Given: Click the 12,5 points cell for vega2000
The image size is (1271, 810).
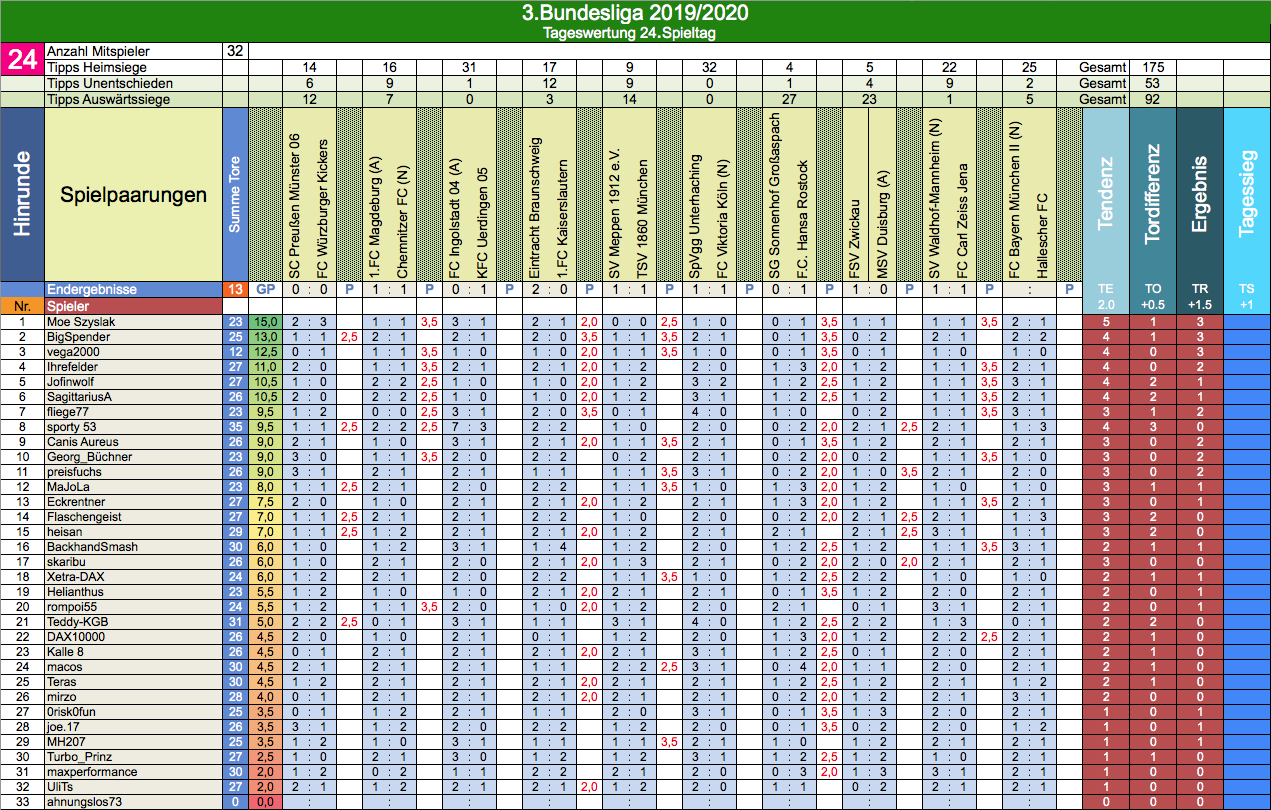Looking at the screenshot, I should [x=266, y=352].
